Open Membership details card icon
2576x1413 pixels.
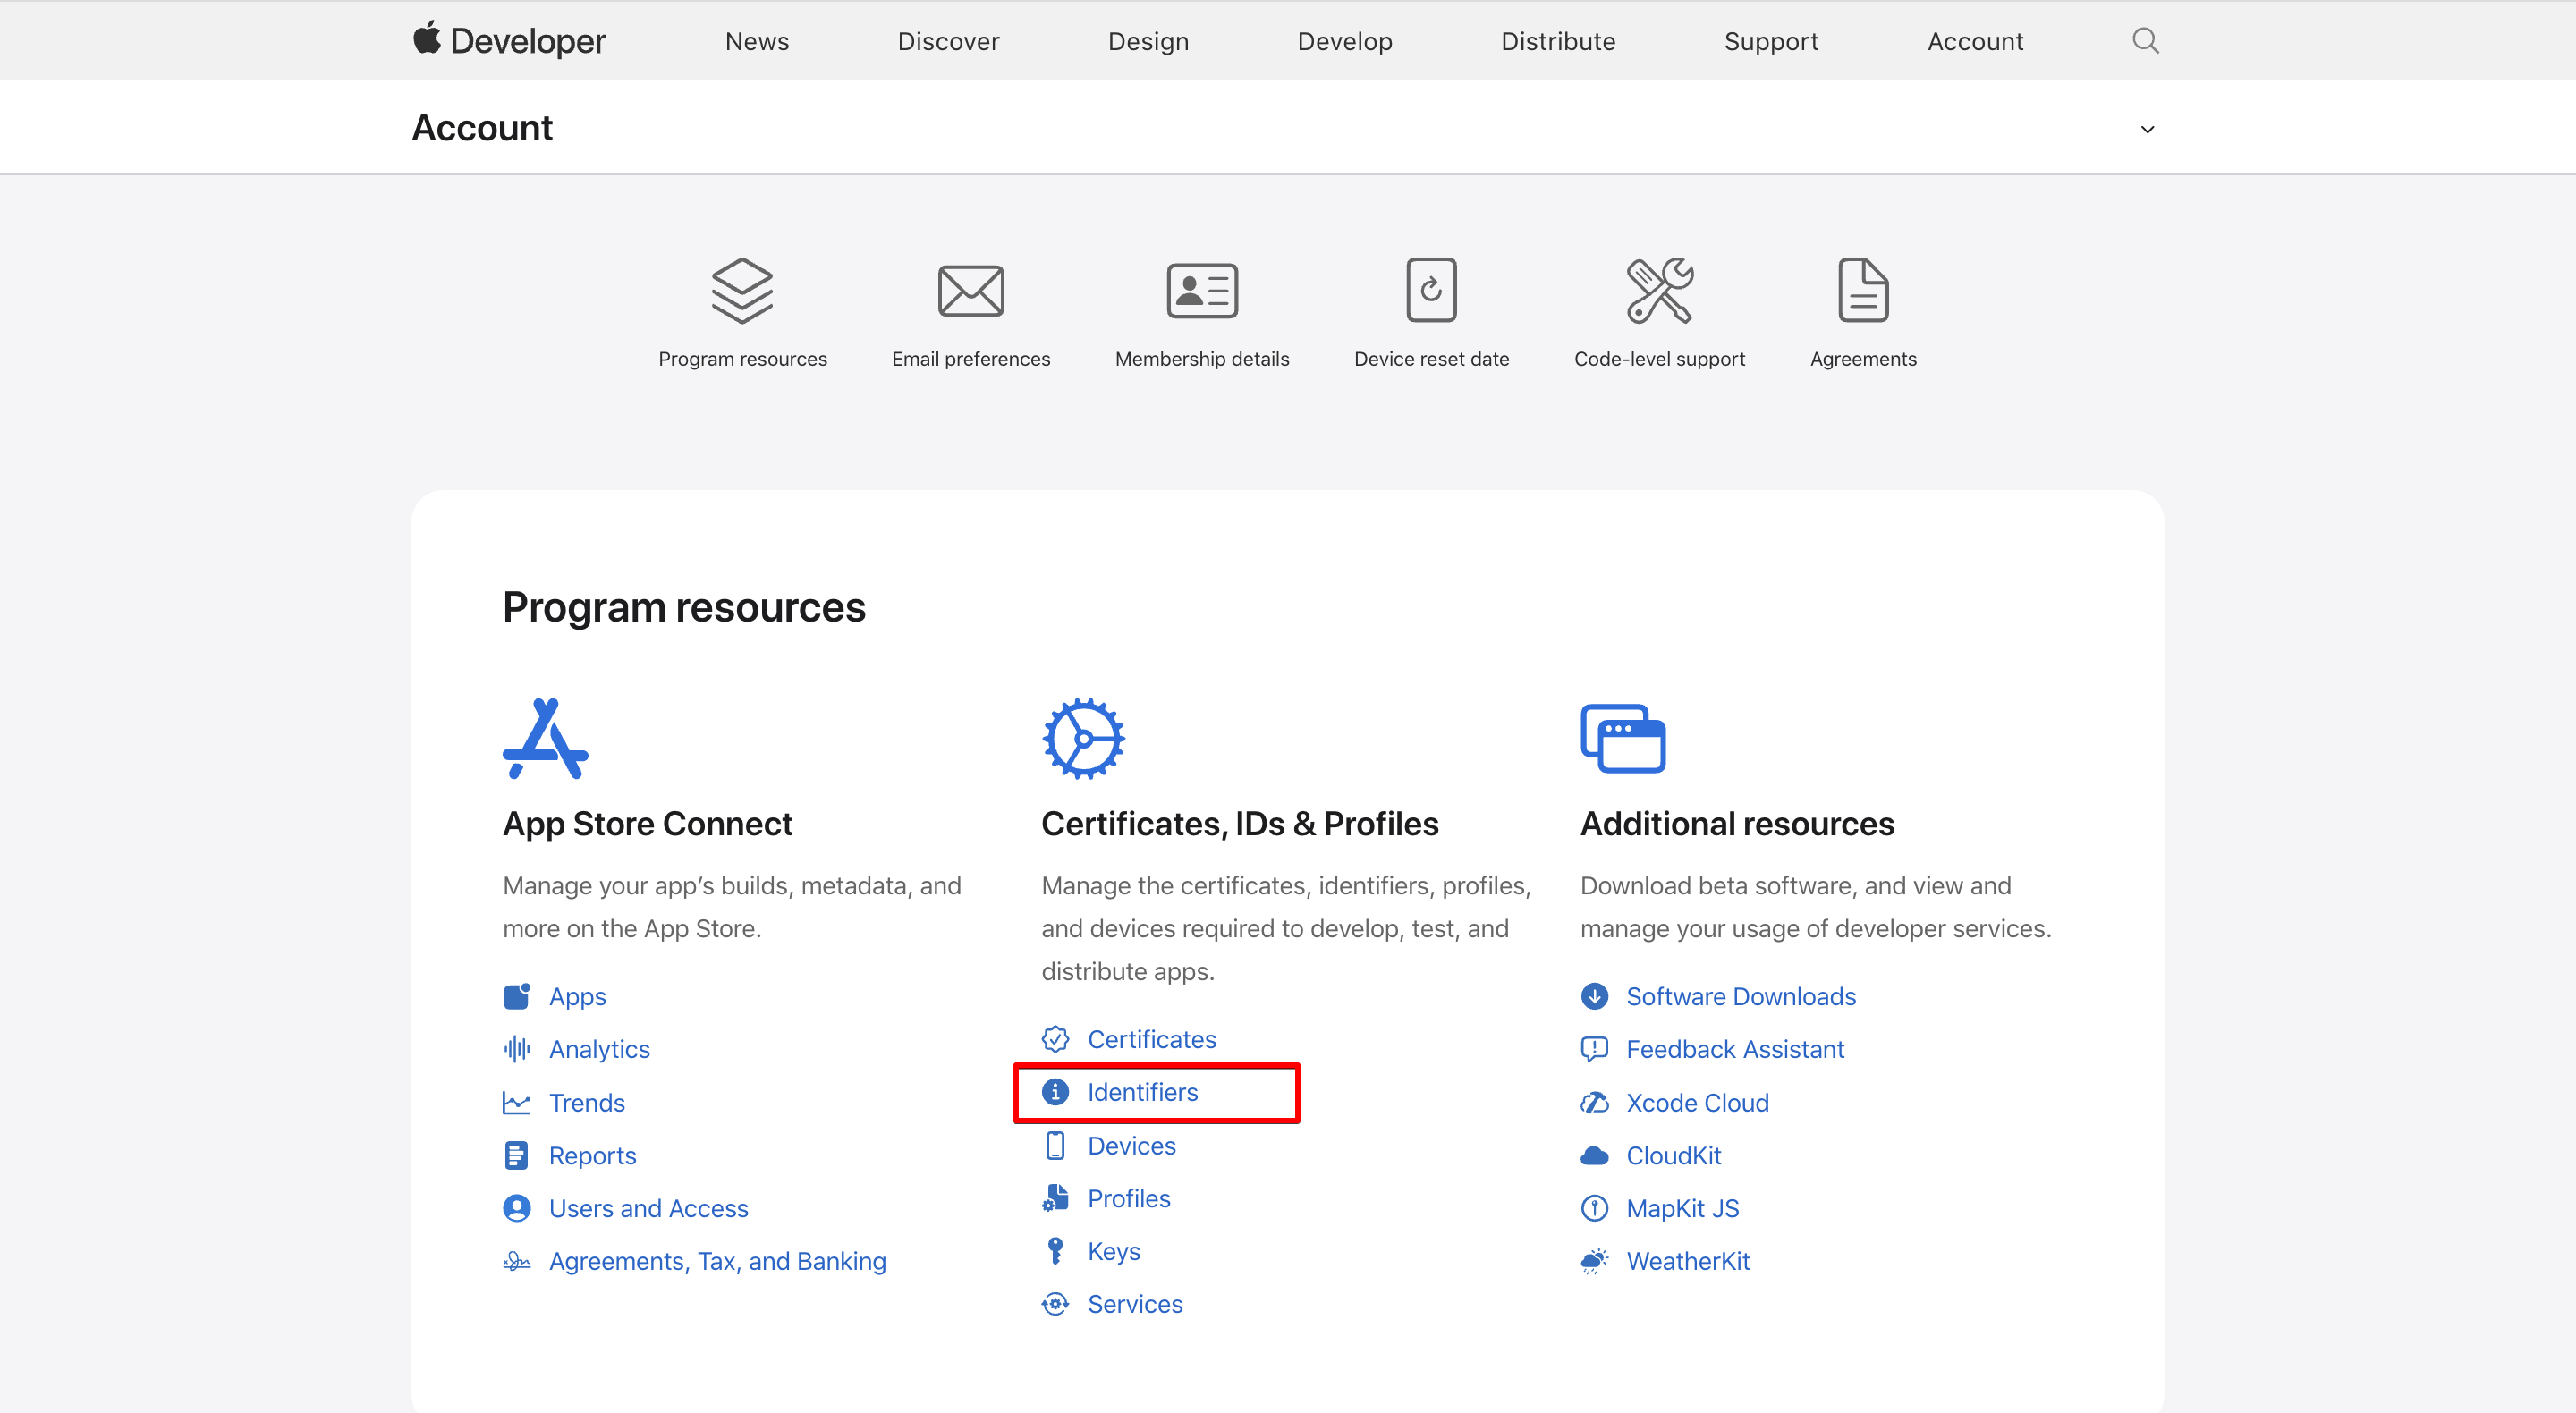[x=1202, y=291]
